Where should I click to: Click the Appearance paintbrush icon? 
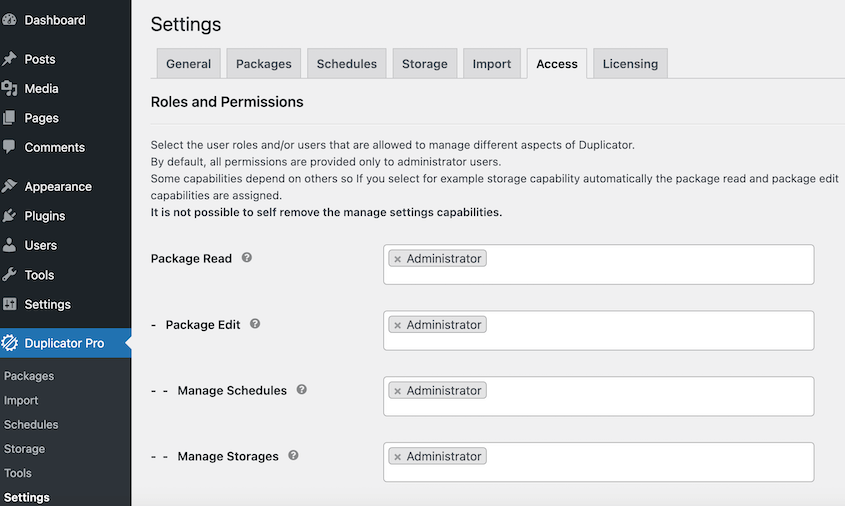click(x=9, y=186)
